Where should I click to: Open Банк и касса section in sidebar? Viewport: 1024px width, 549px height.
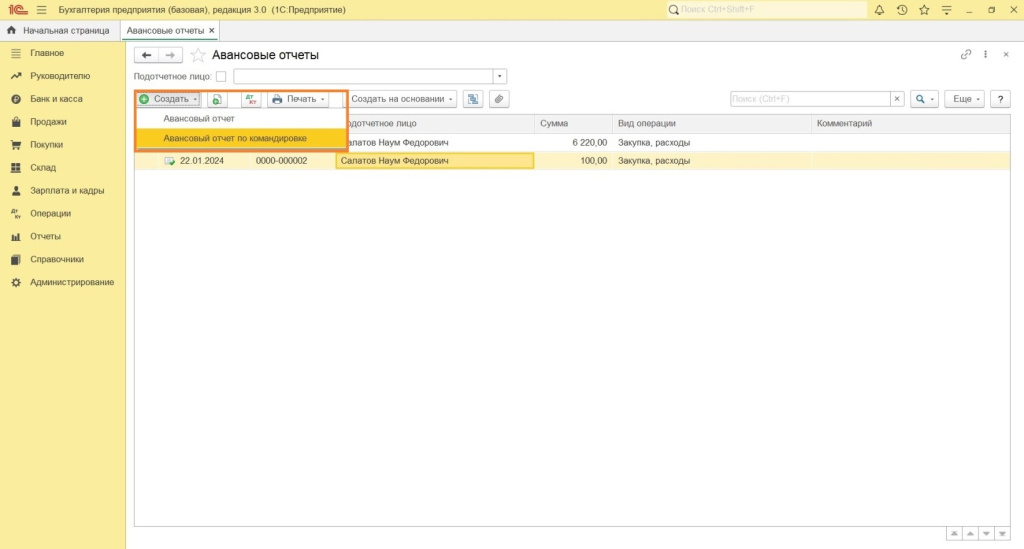click(56, 99)
